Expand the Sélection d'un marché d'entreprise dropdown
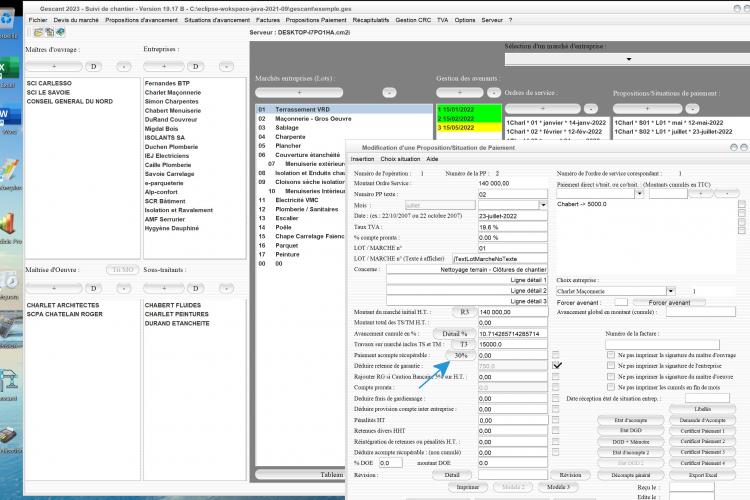This screenshot has width=750, height=500. (629, 59)
